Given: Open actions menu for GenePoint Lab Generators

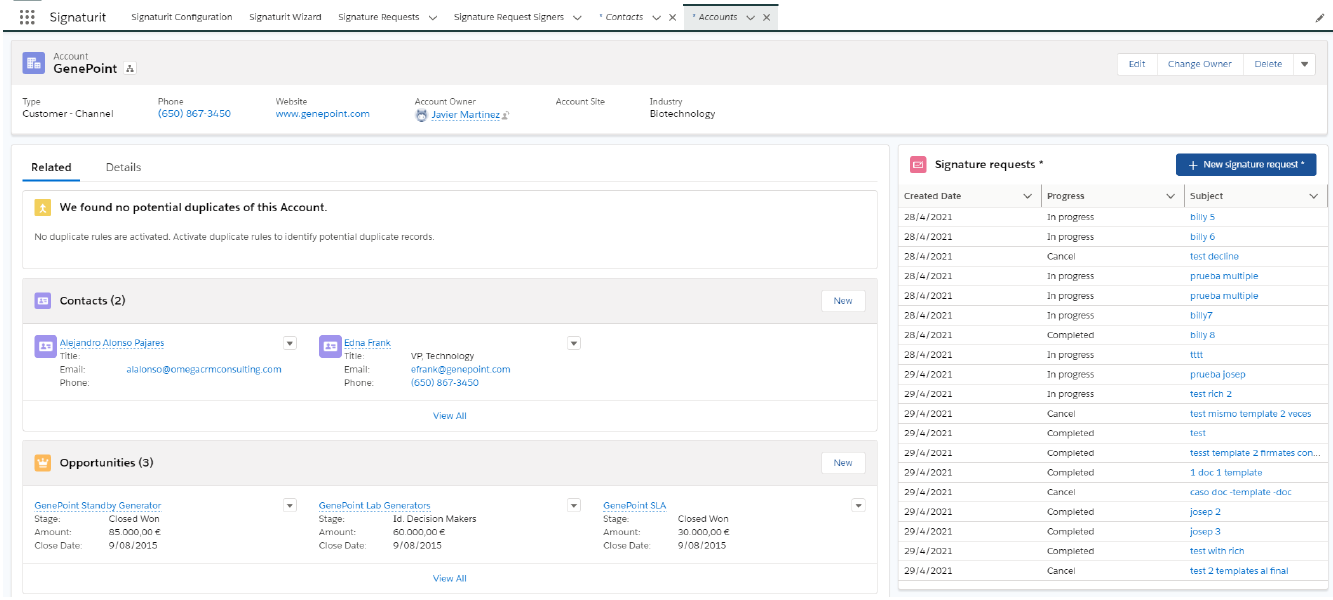Looking at the screenshot, I should 574,505.
